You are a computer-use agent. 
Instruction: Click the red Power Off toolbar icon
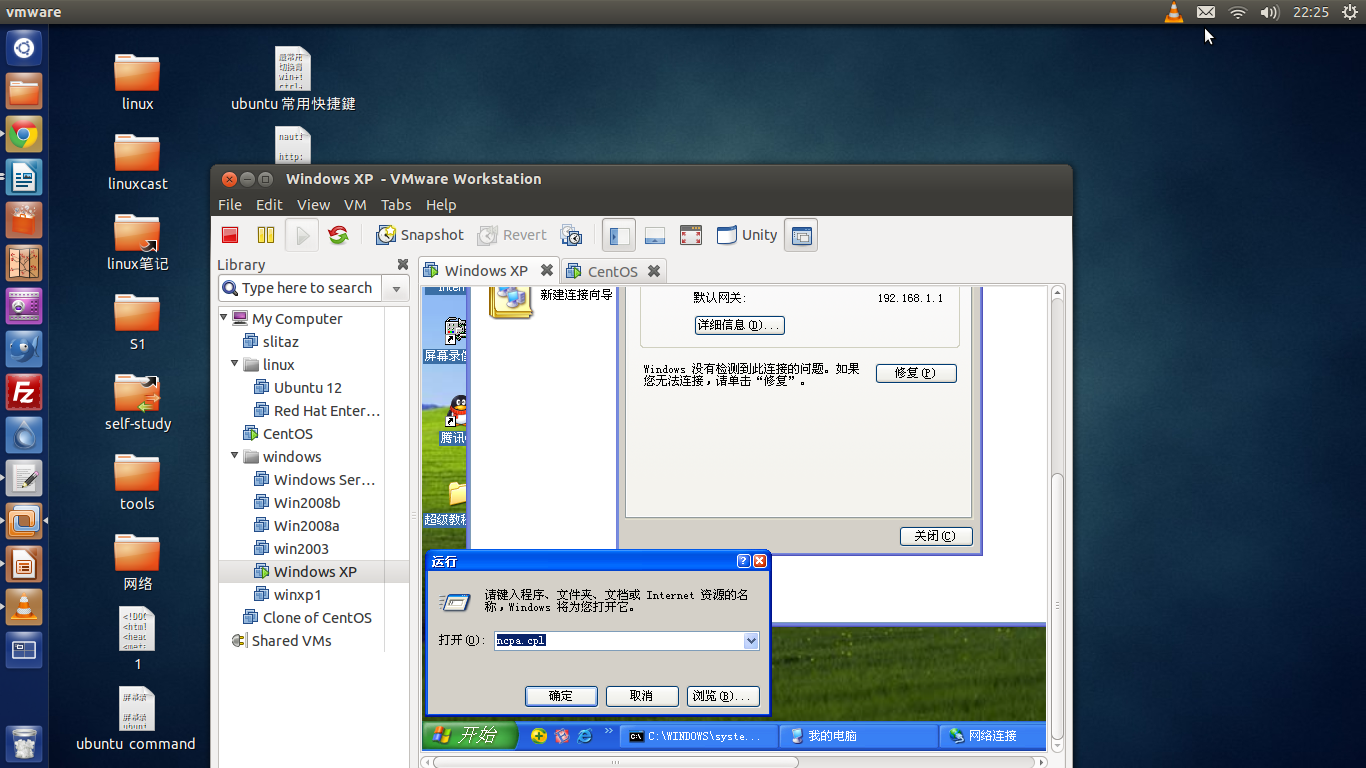coord(230,235)
